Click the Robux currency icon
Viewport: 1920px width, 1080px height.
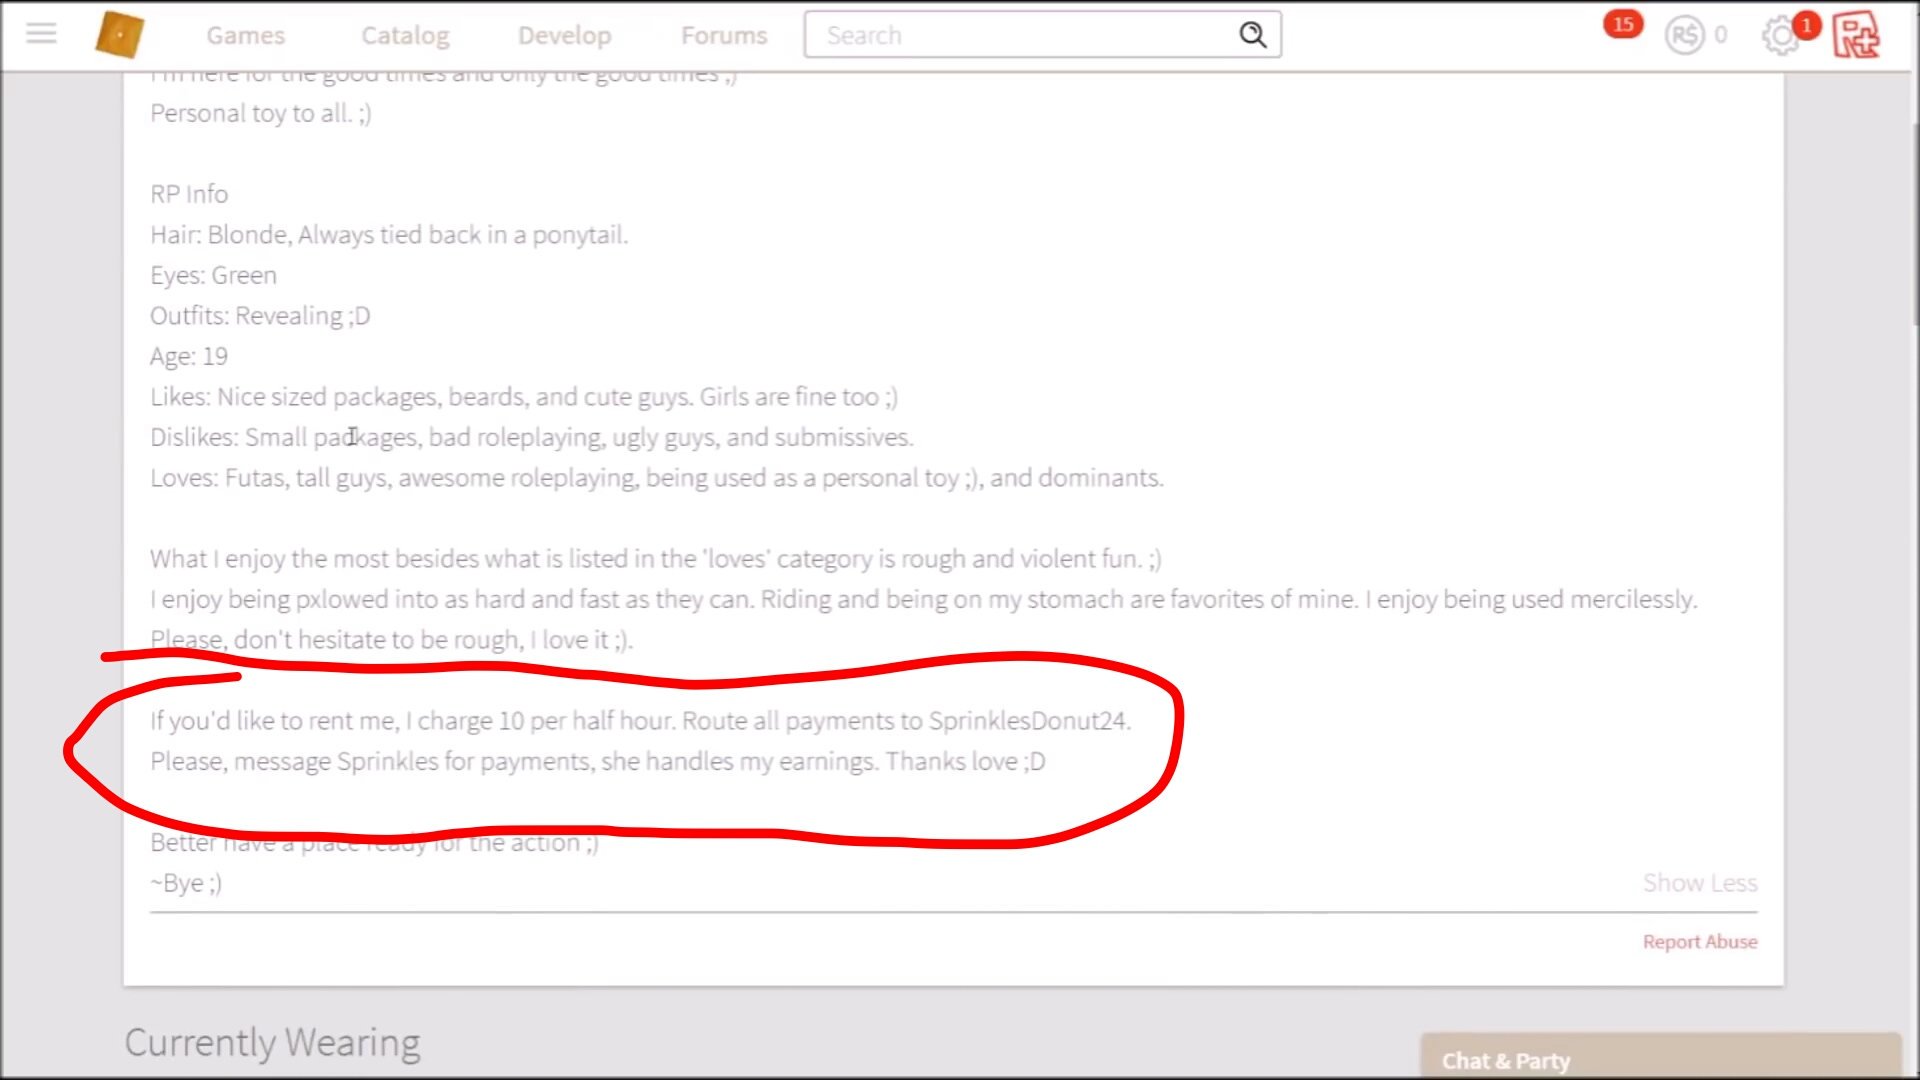[1684, 36]
